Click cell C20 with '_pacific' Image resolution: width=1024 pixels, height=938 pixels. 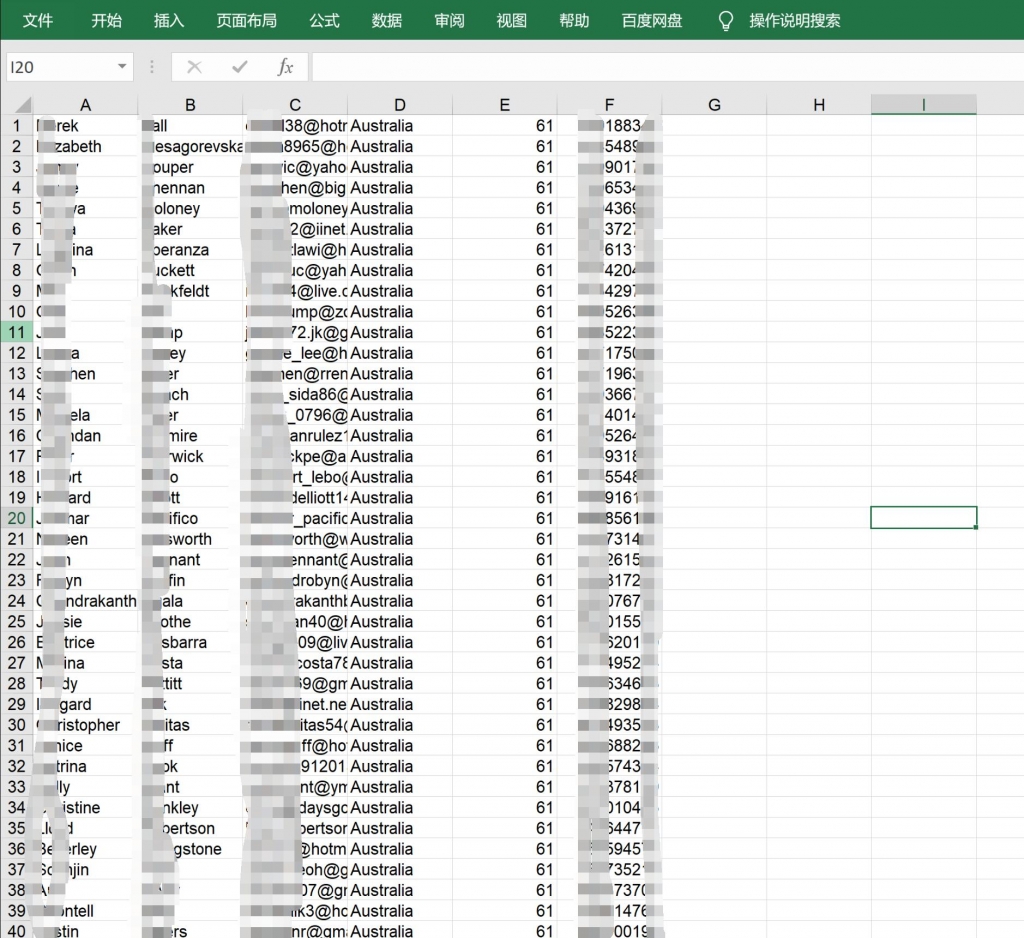click(295, 518)
